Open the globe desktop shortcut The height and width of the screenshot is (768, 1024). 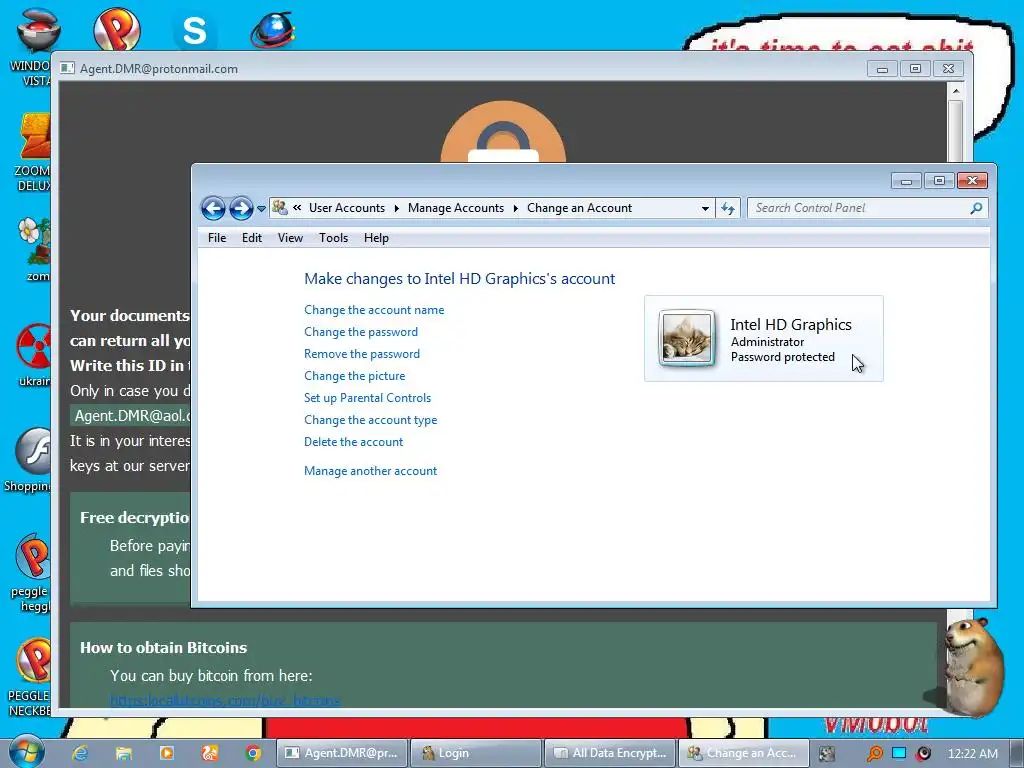pos(273,29)
